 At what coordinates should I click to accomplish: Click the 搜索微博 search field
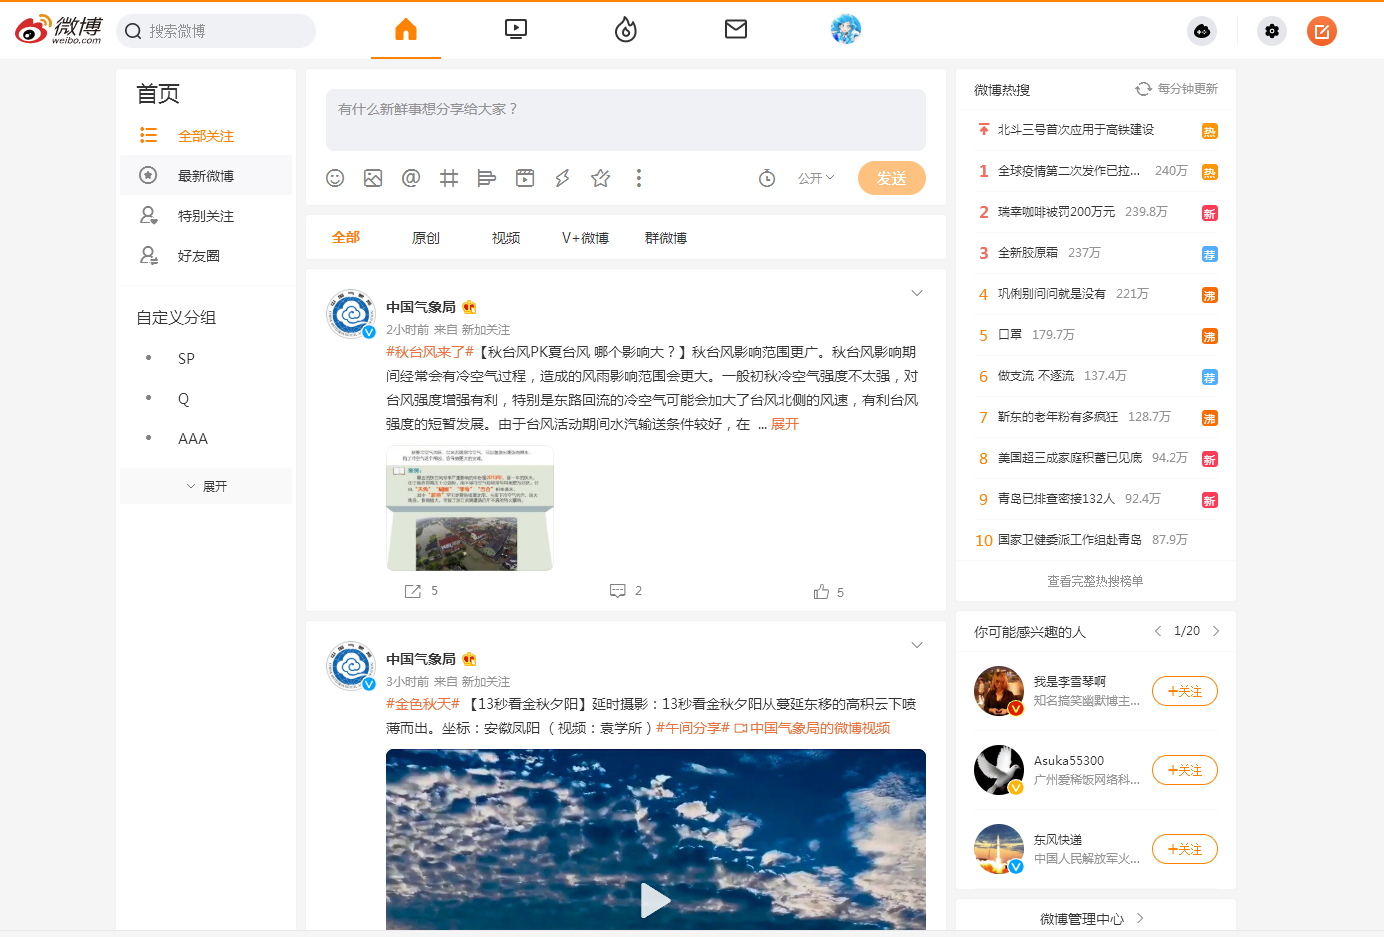[216, 31]
